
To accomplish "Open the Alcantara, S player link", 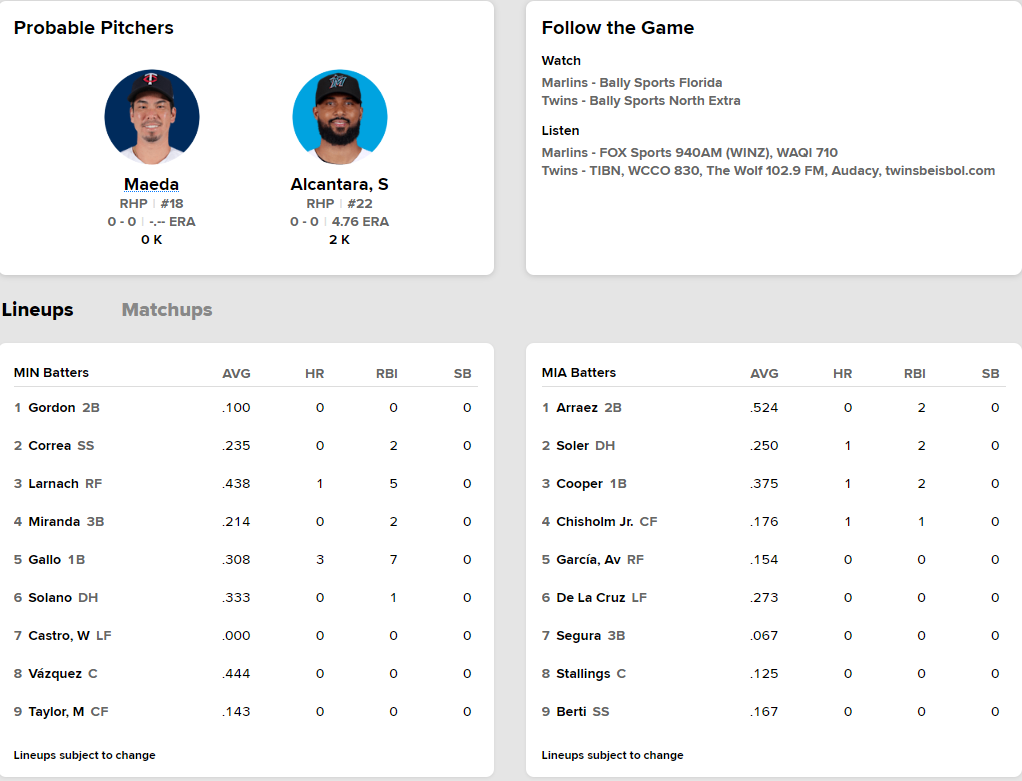I will tap(339, 184).
